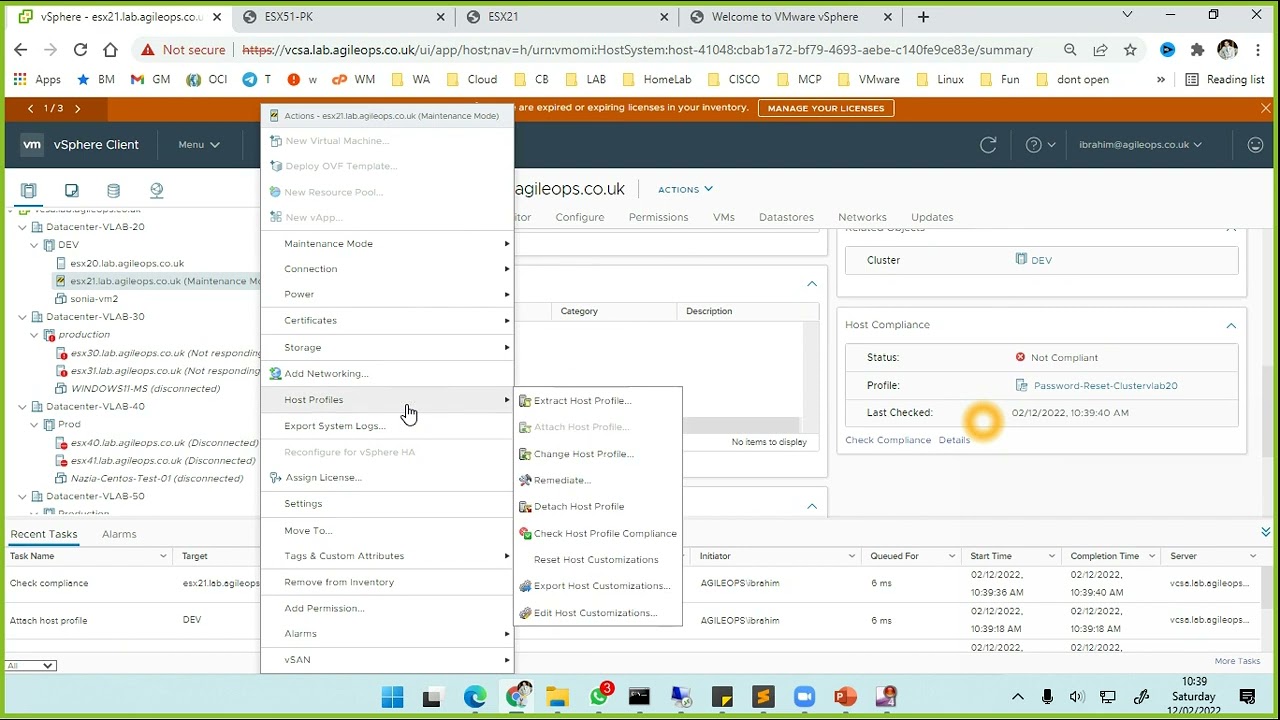Open the Password-Reset-Clustervlab20 profile link
The height and width of the screenshot is (720, 1280).
pyautogui.click(x=1105, y=386)
